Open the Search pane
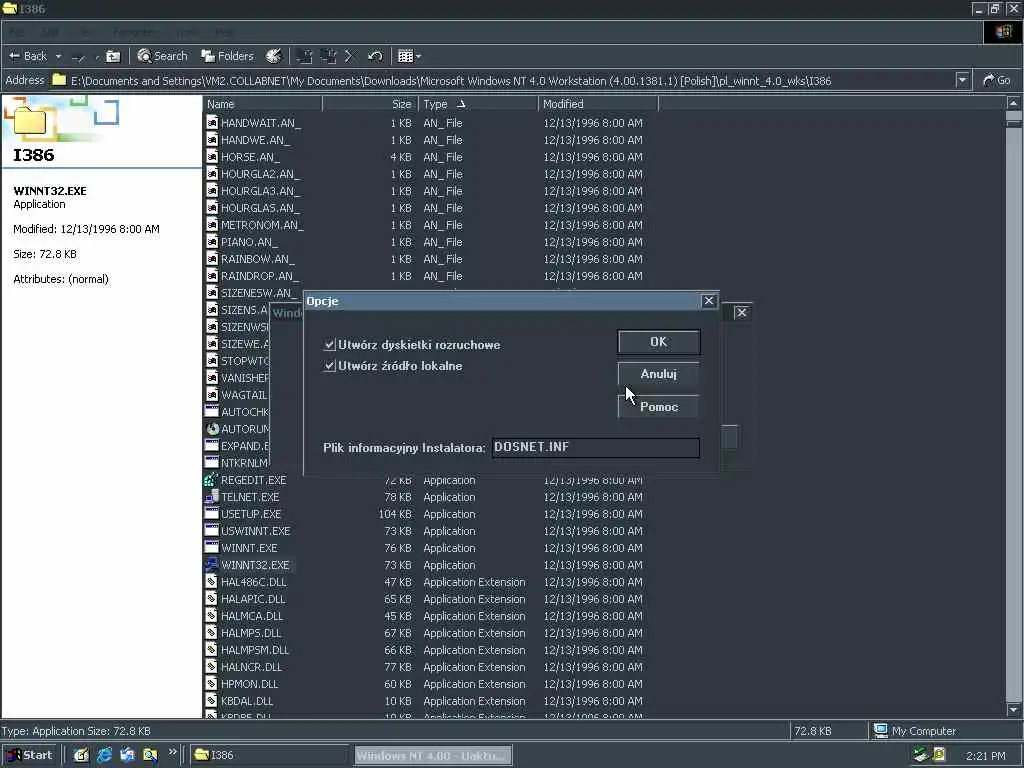The image size is (1024, 768). pos(163,56)
